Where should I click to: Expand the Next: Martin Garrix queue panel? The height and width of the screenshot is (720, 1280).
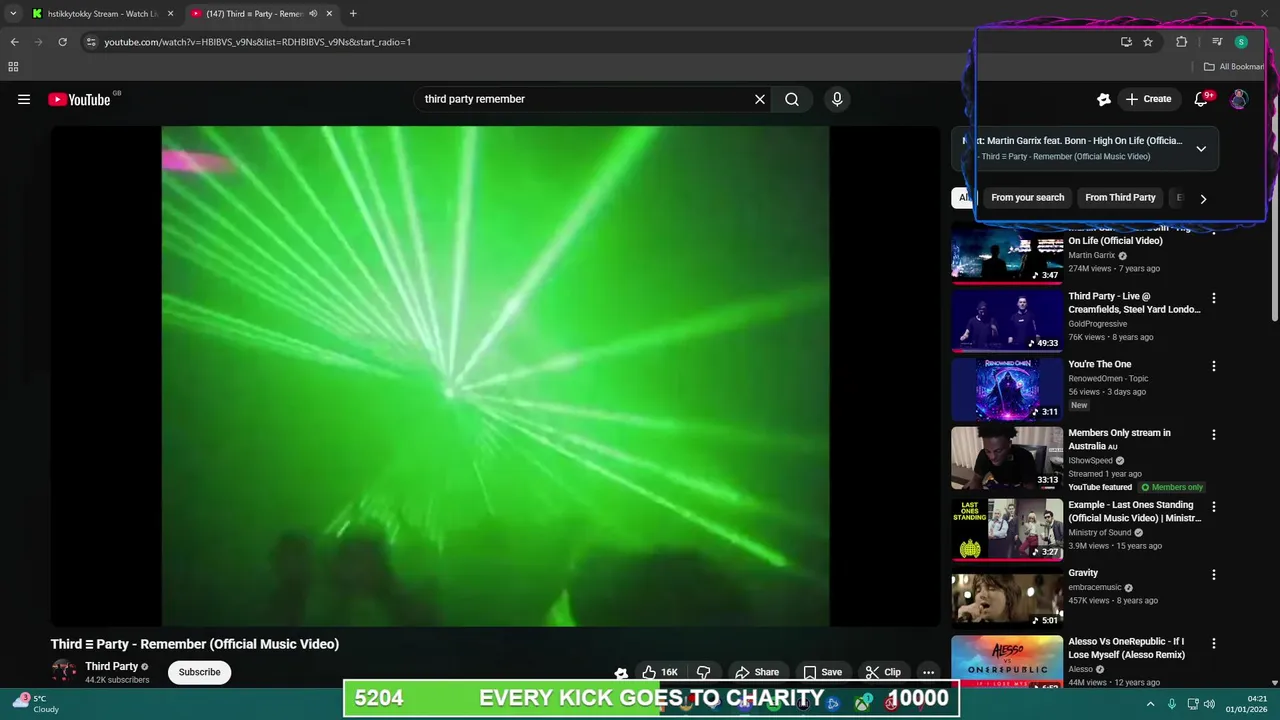pos(1201,149)
